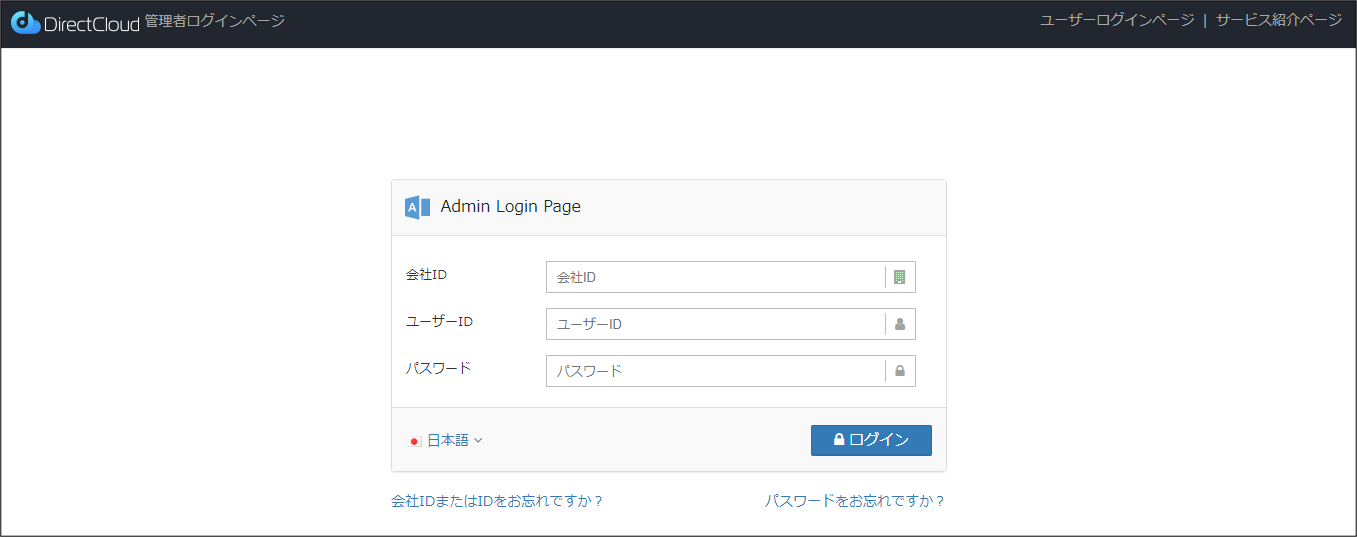The width and height of the screenshot is (1357, 537).
Task: Click the DirectCloud brand name text
Action: click(x=91, y=24)
